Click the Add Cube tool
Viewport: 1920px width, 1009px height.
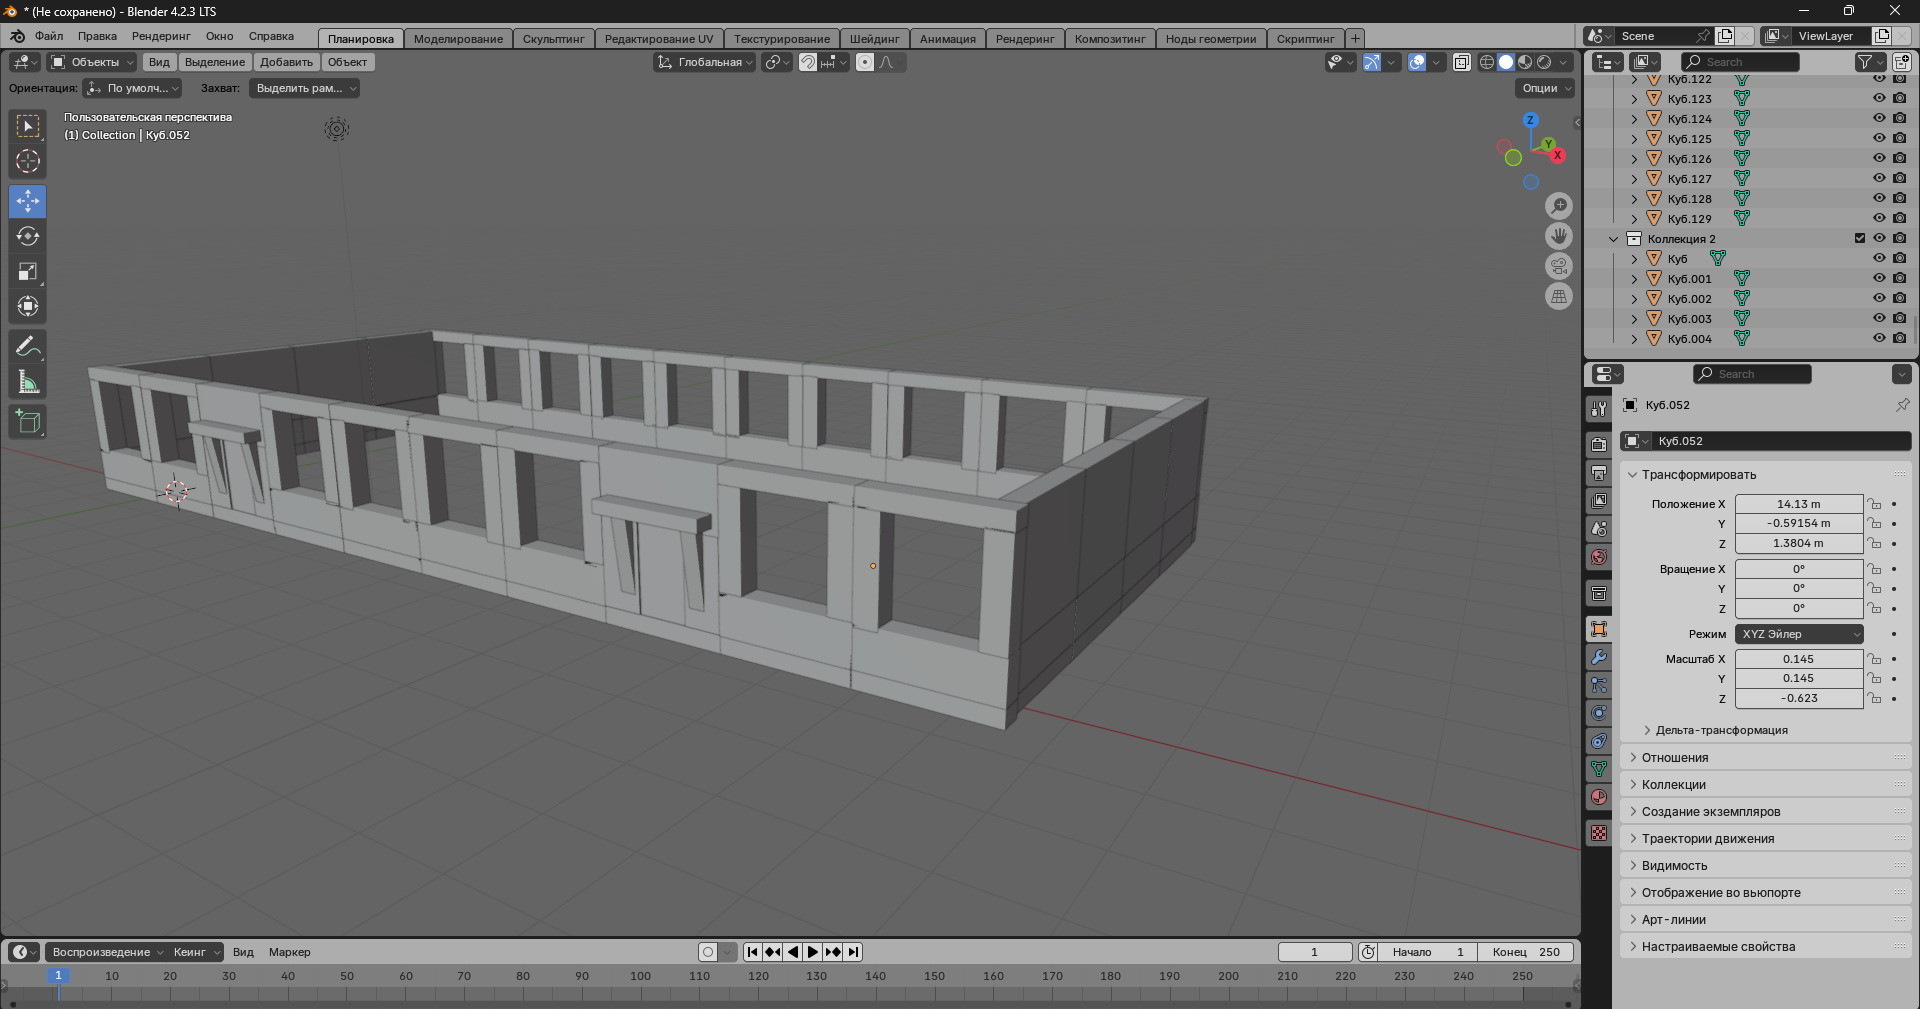pyautogui.click(x=28, y=422)
